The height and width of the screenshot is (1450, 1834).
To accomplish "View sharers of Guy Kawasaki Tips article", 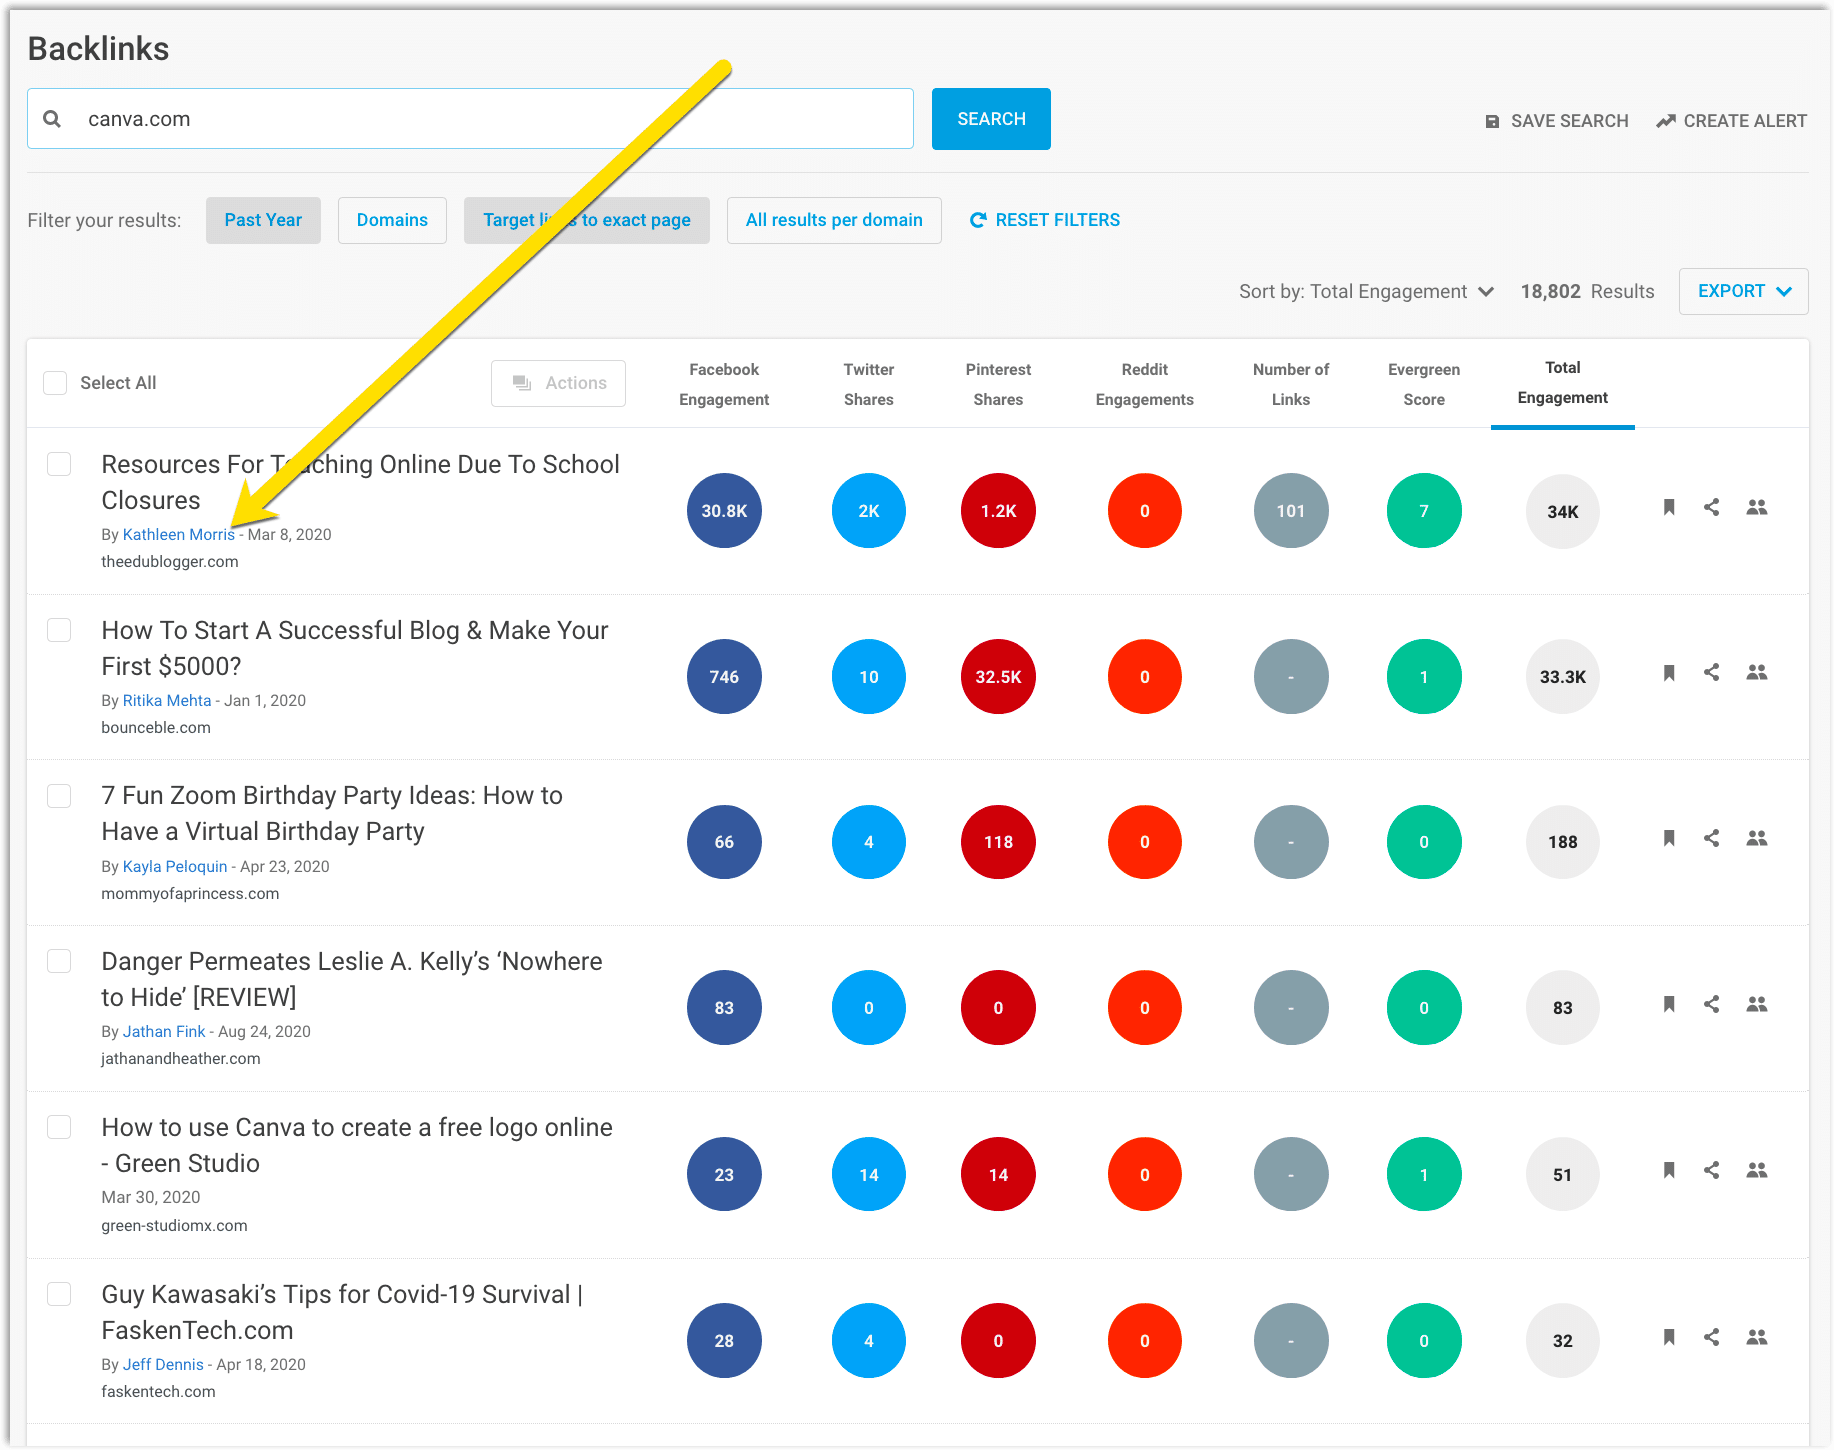I will click(x=1757, y=1337).
